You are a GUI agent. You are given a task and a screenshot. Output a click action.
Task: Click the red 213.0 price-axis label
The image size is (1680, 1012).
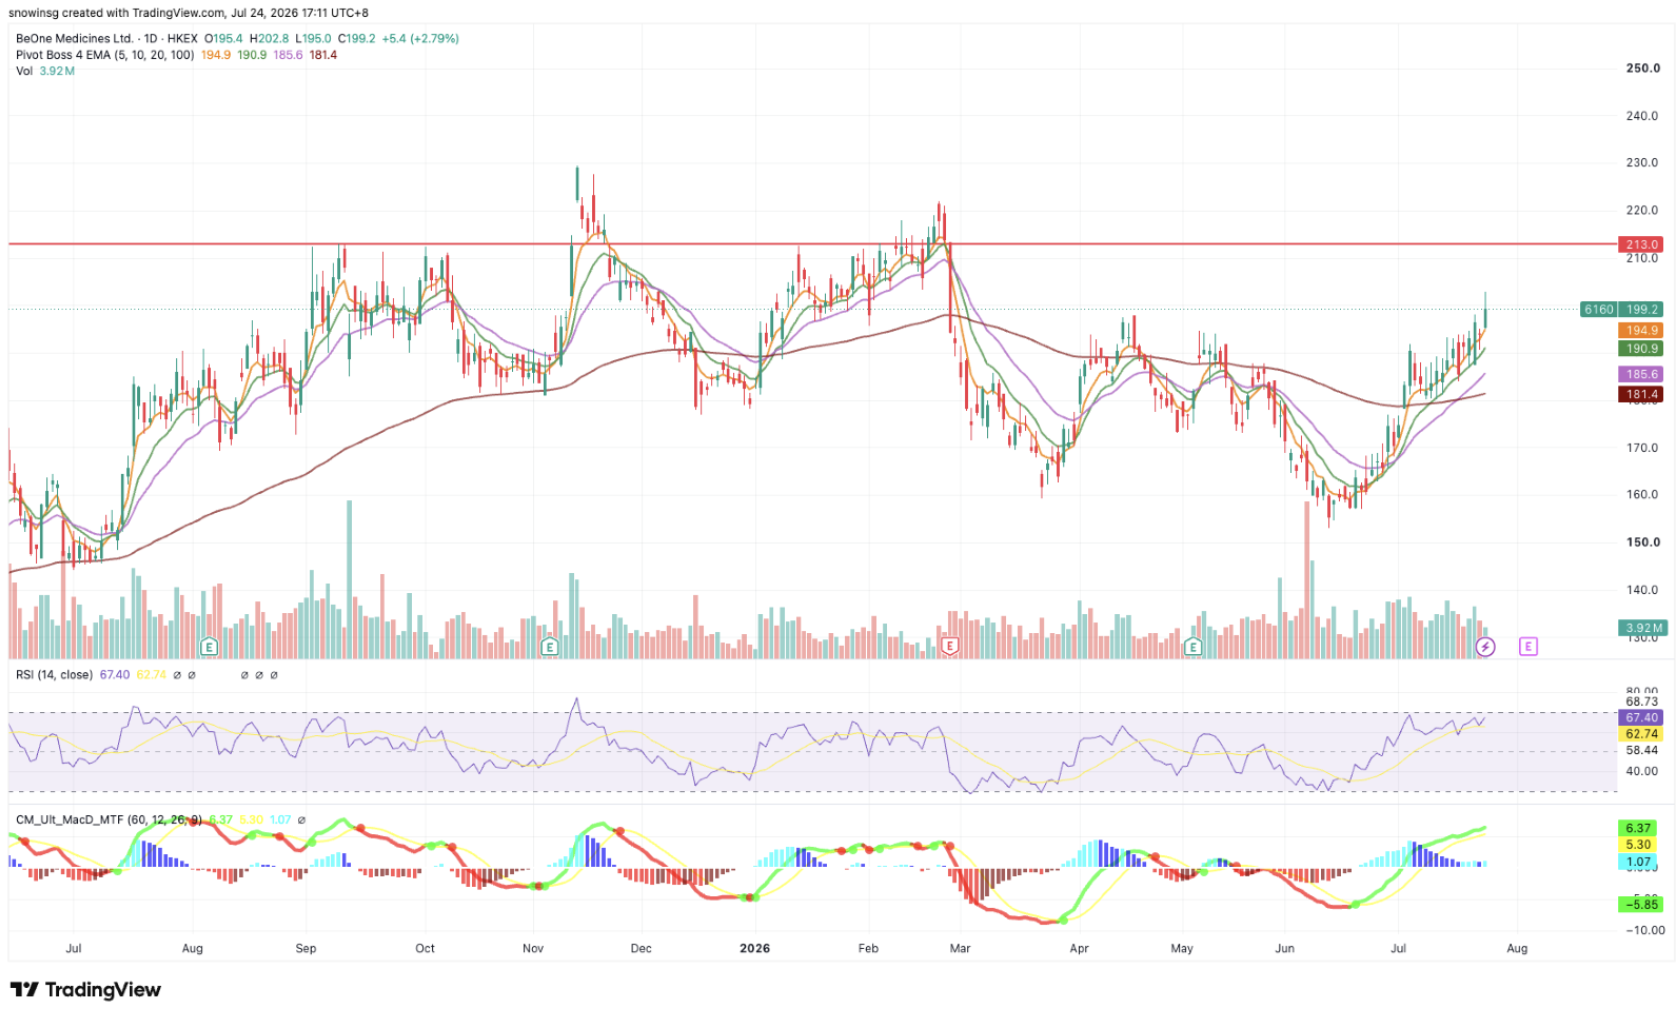(x=1642, y=244)
